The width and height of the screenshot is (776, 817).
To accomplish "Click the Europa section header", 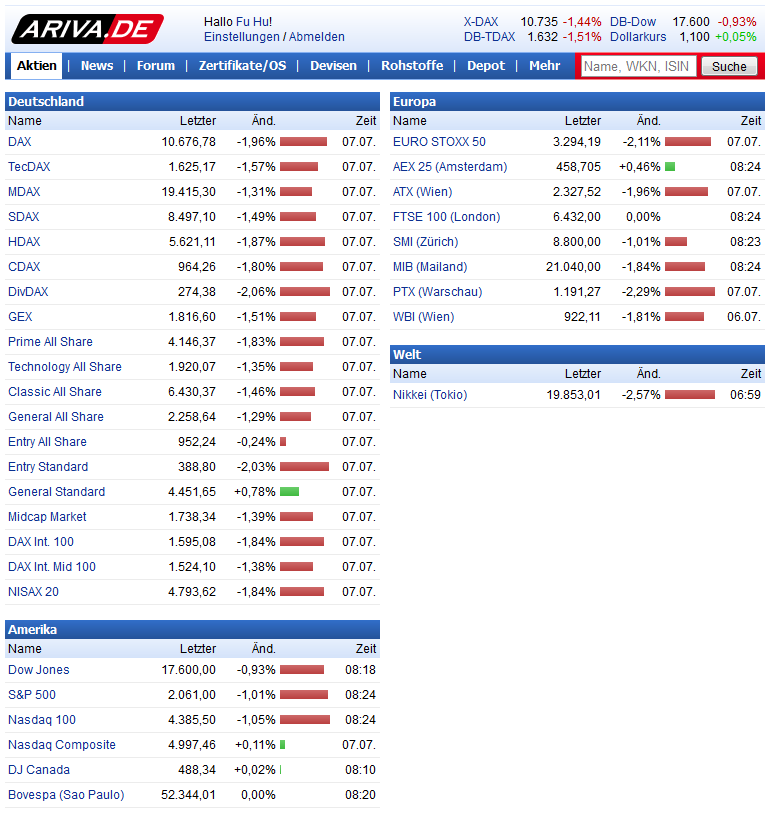I will pyautogui.click(x=577, y=102).
